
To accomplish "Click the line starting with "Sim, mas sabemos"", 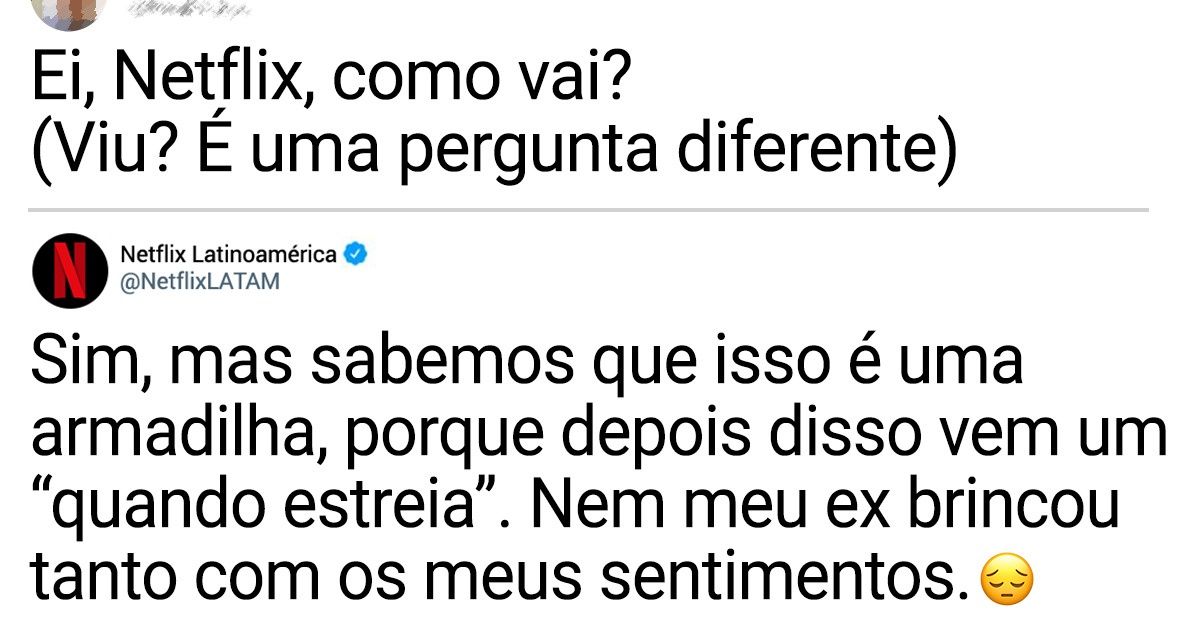I will tap(527, 362).
